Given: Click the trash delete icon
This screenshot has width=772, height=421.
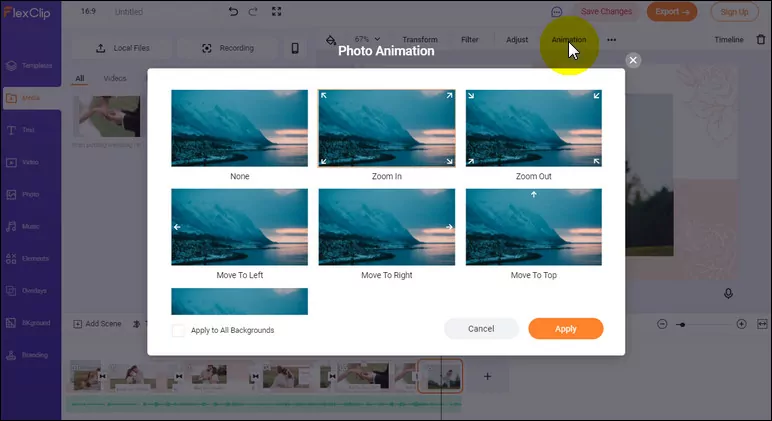Looking at the screenshot, I should [761, 39].
